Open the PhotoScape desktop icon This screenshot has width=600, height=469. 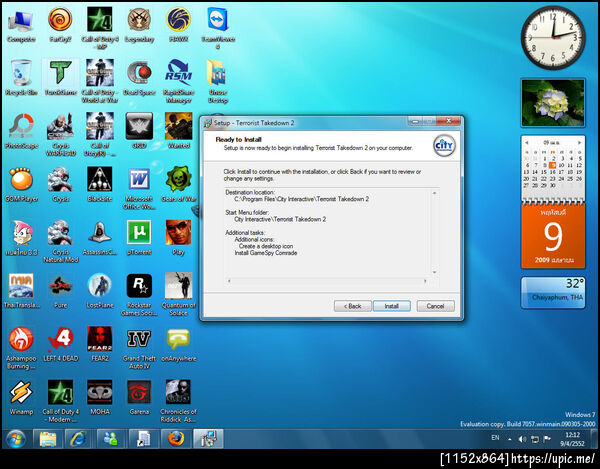[21, 131]
